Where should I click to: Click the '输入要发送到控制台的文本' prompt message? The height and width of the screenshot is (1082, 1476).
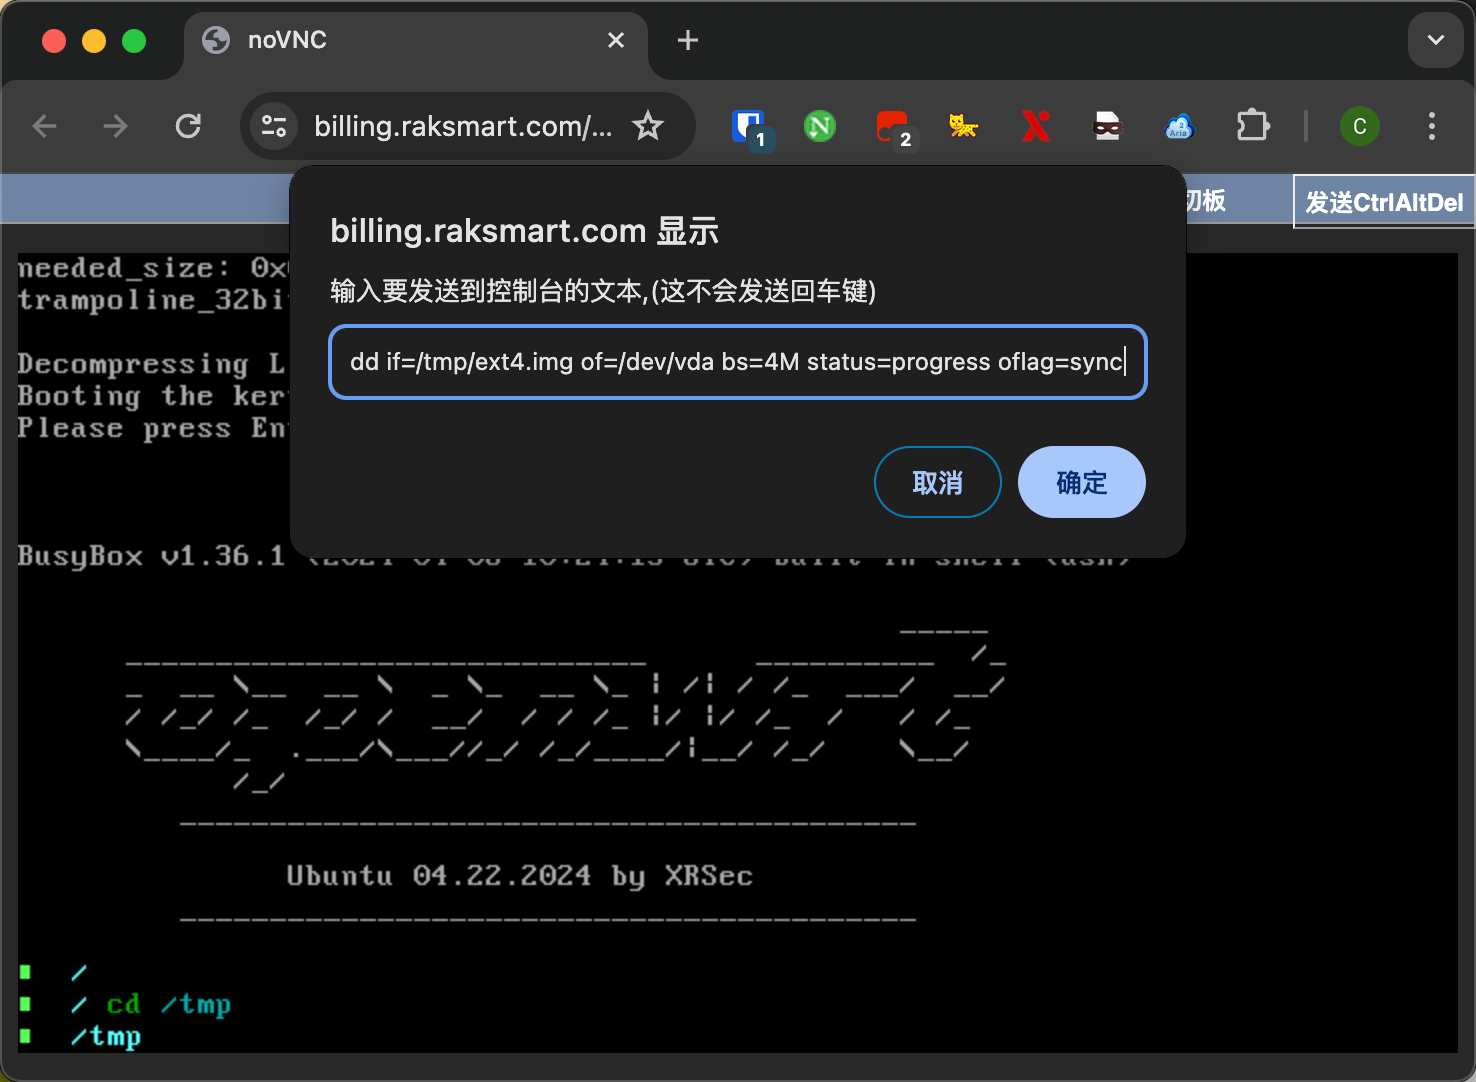(x=603, y=291)
